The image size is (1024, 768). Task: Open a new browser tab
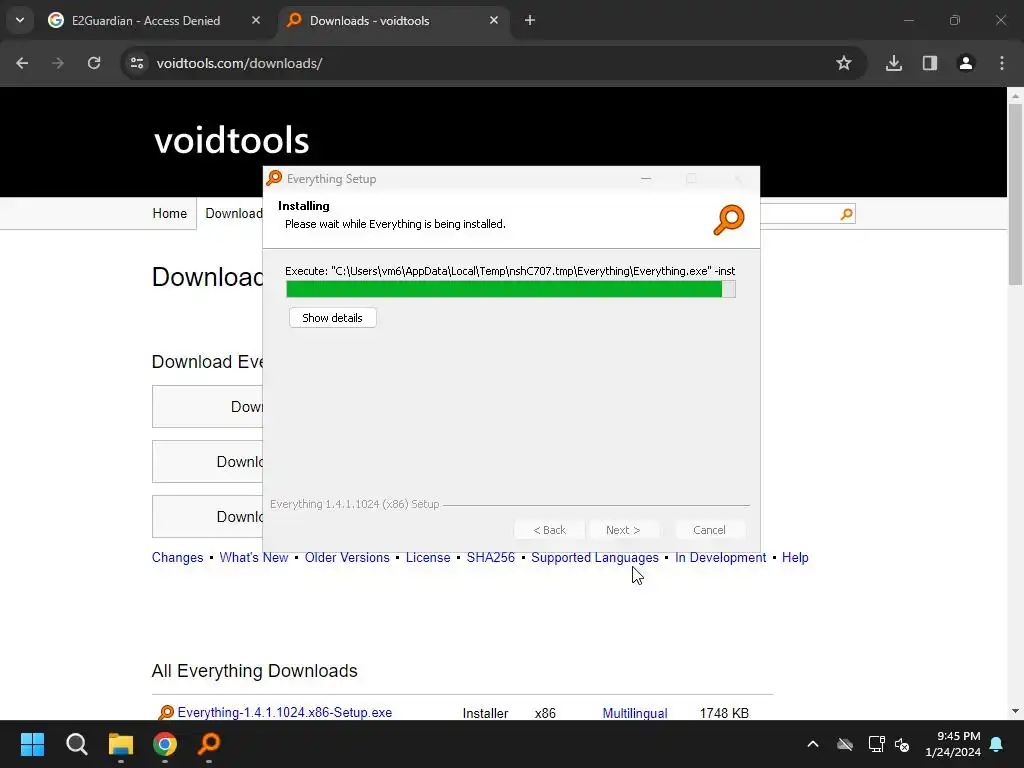click(530, 20)
